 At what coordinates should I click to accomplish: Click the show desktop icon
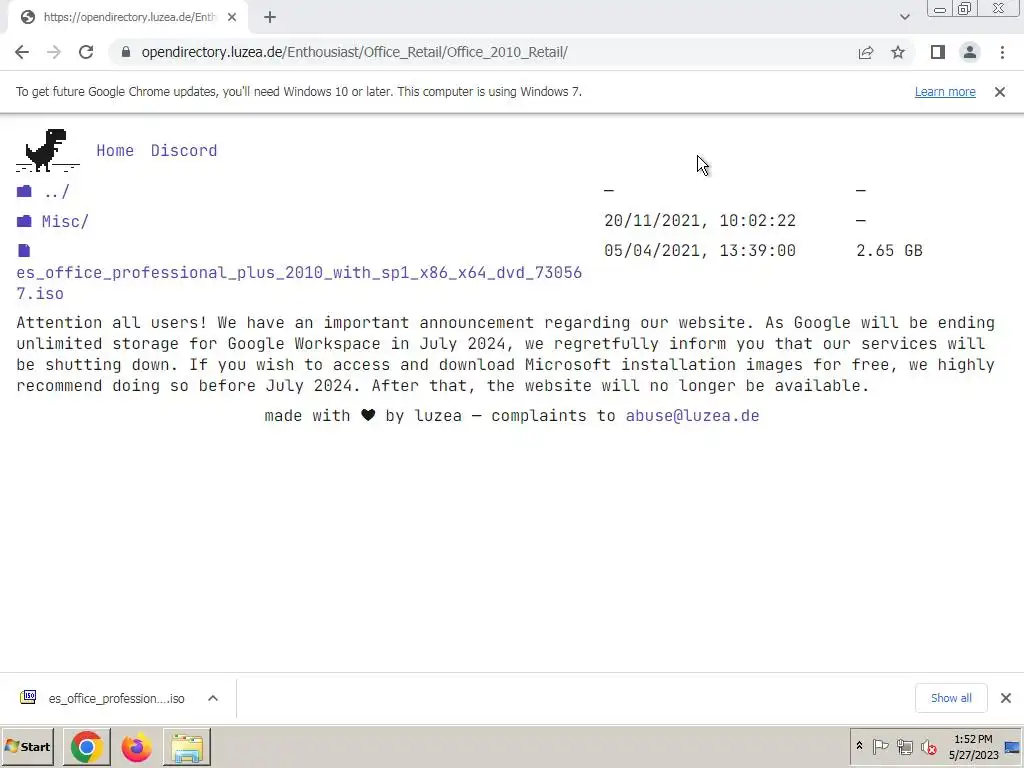click(x=1013, y=747)
